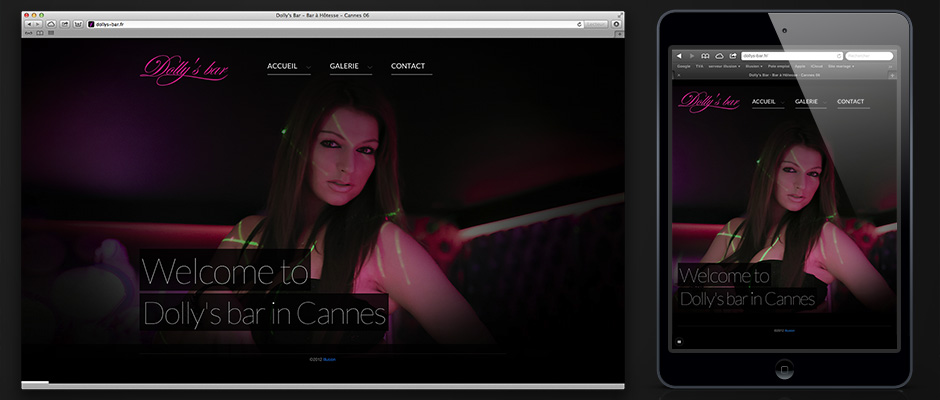
Task: Open CONTACT page on desktop site
Action: coord(408,66)
